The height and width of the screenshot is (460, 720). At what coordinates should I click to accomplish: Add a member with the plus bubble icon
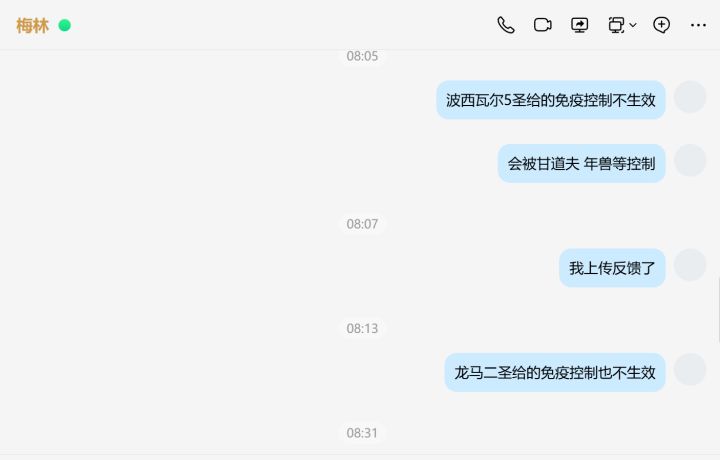point(661,25)
